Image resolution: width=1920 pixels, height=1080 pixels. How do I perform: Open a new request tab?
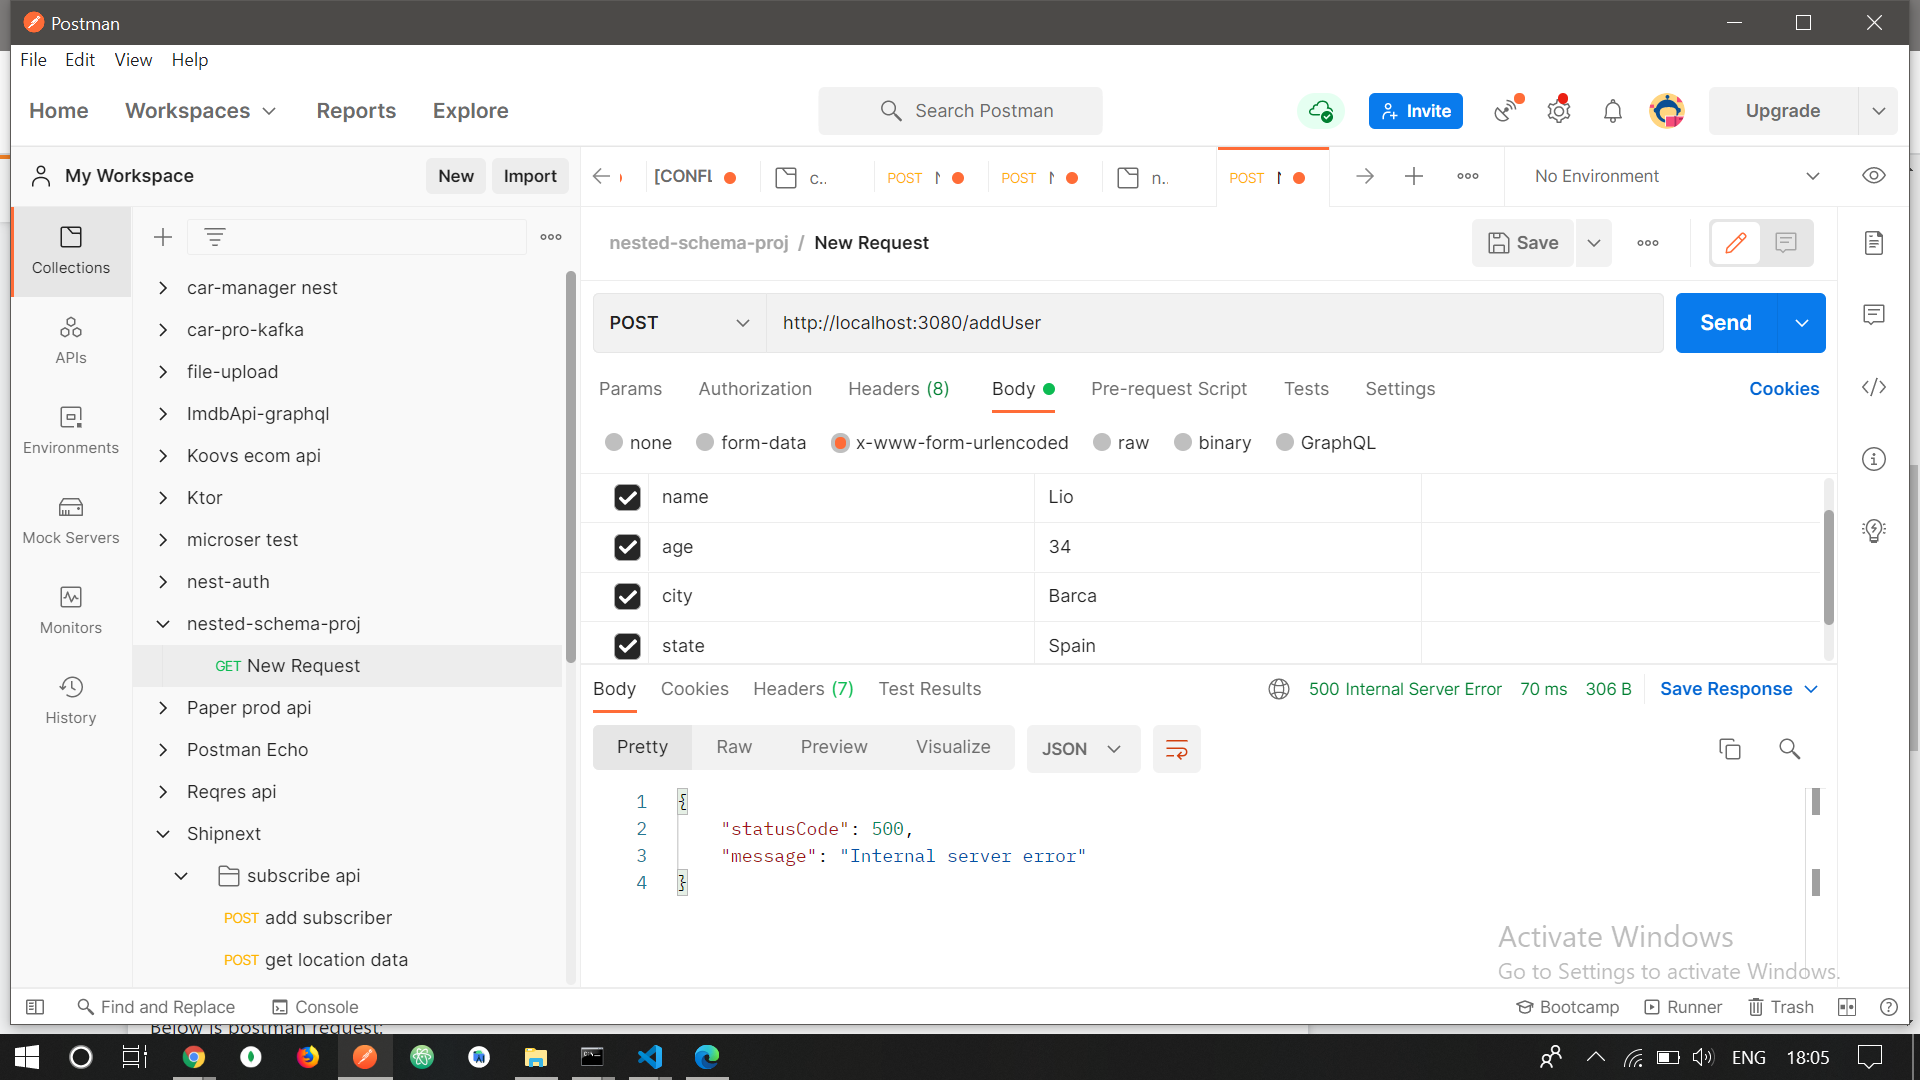(x=1414, y=176)
